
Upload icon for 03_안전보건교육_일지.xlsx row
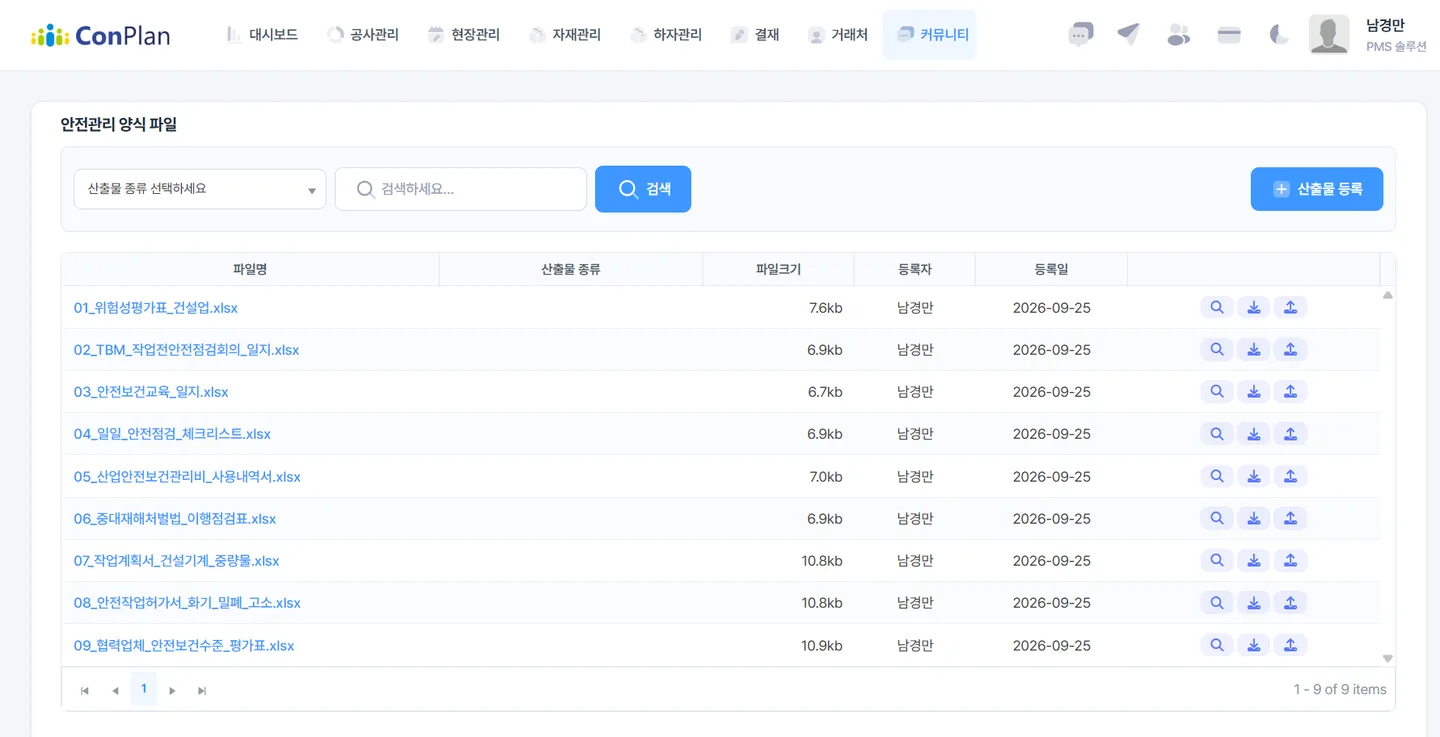(1291, 392)
